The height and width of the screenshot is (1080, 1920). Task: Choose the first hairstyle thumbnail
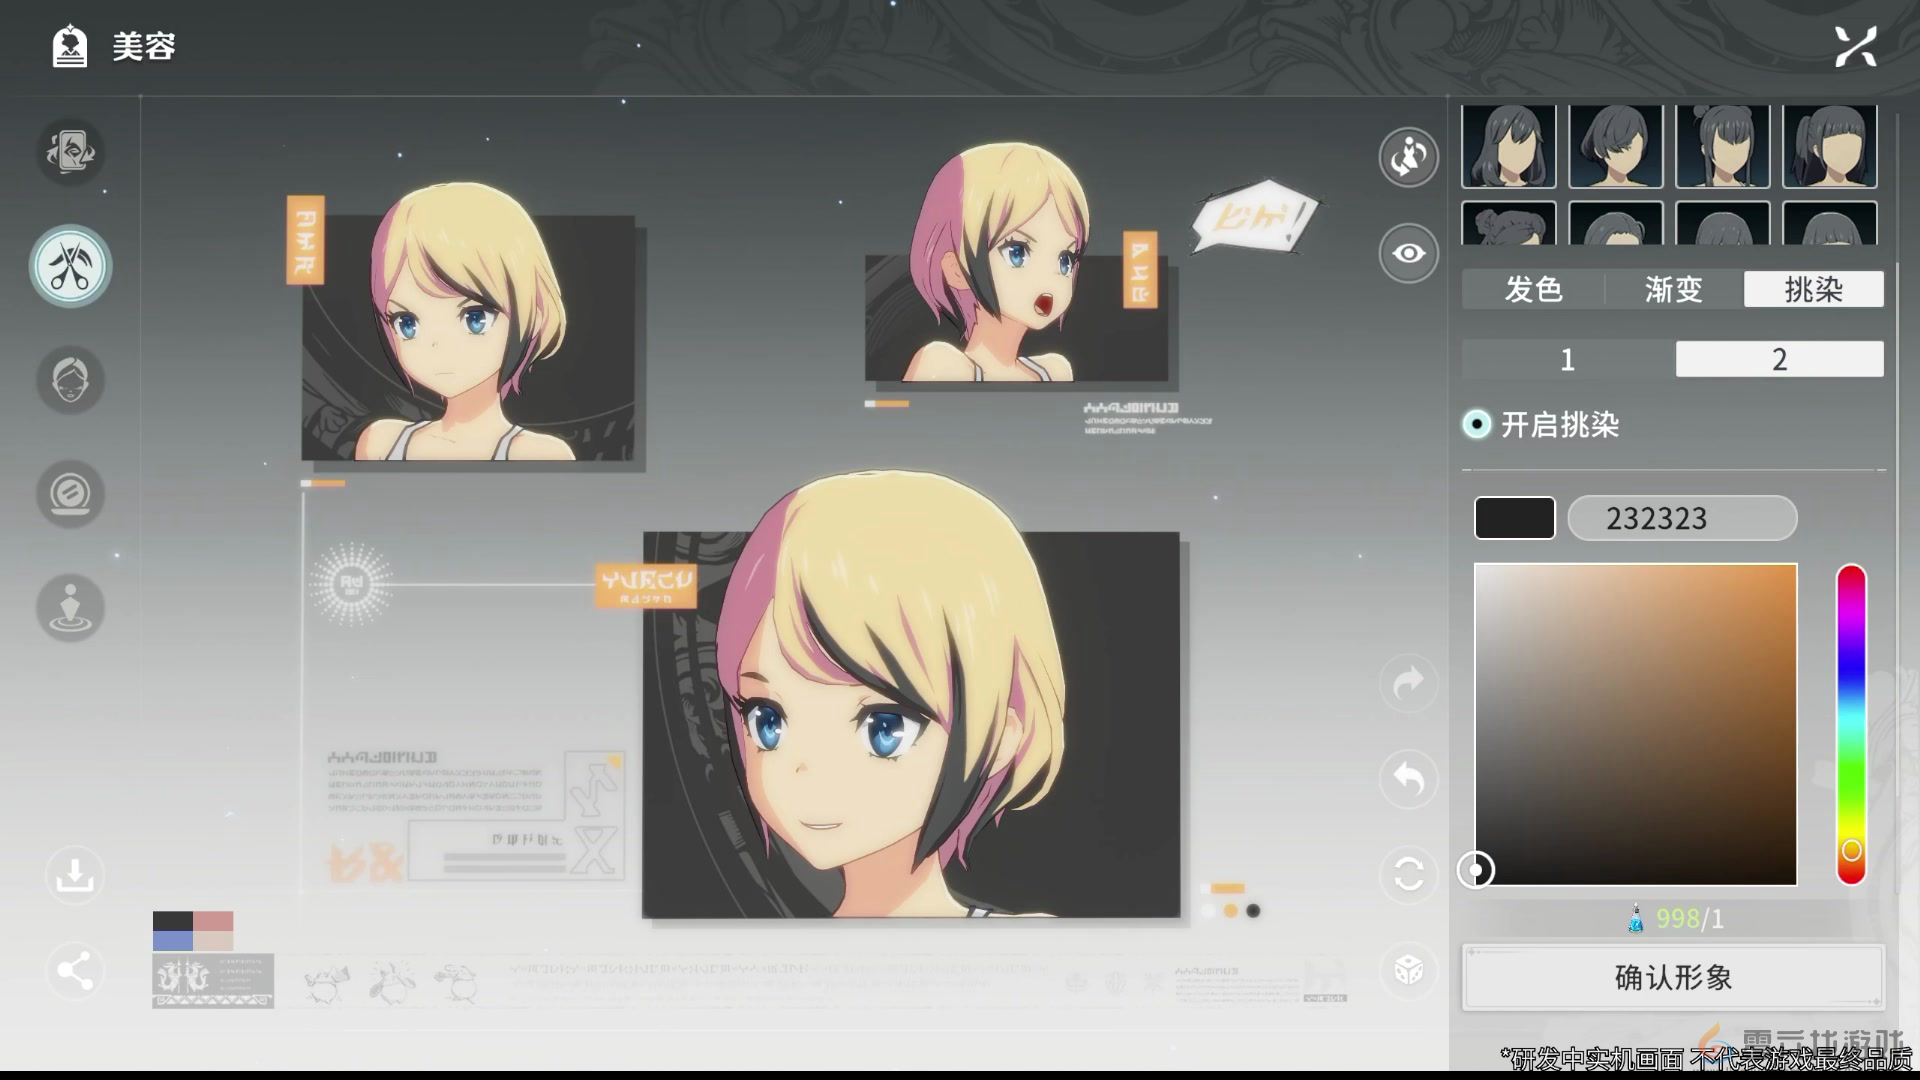click(x=1508, y=147)
